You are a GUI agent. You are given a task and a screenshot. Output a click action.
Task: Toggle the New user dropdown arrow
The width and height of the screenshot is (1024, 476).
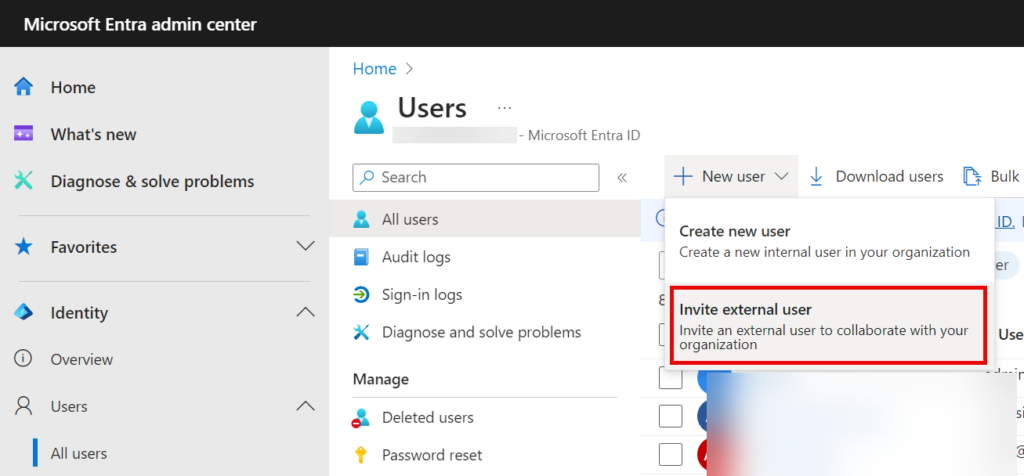[782, 176]
